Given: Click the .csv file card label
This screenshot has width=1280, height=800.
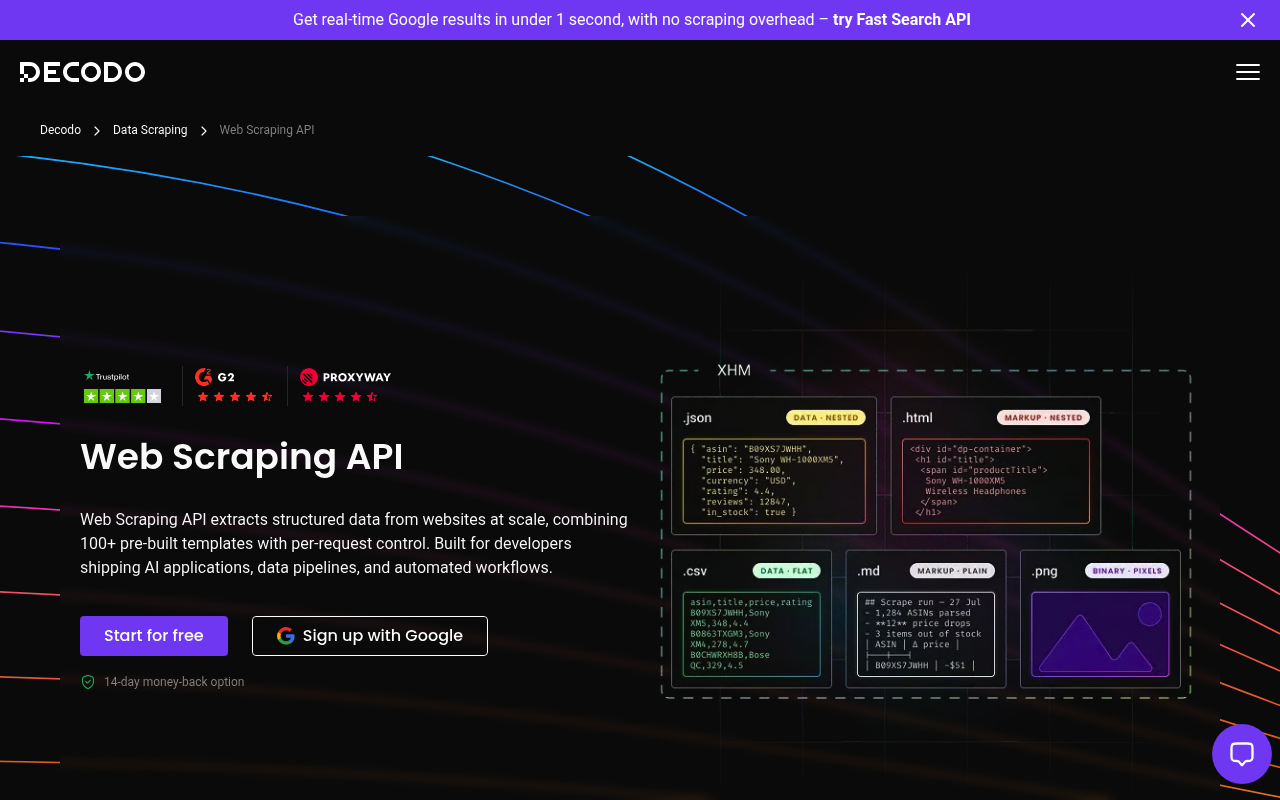Looking at the screenshot, I should pyautogui.click(x=695, y=571).
